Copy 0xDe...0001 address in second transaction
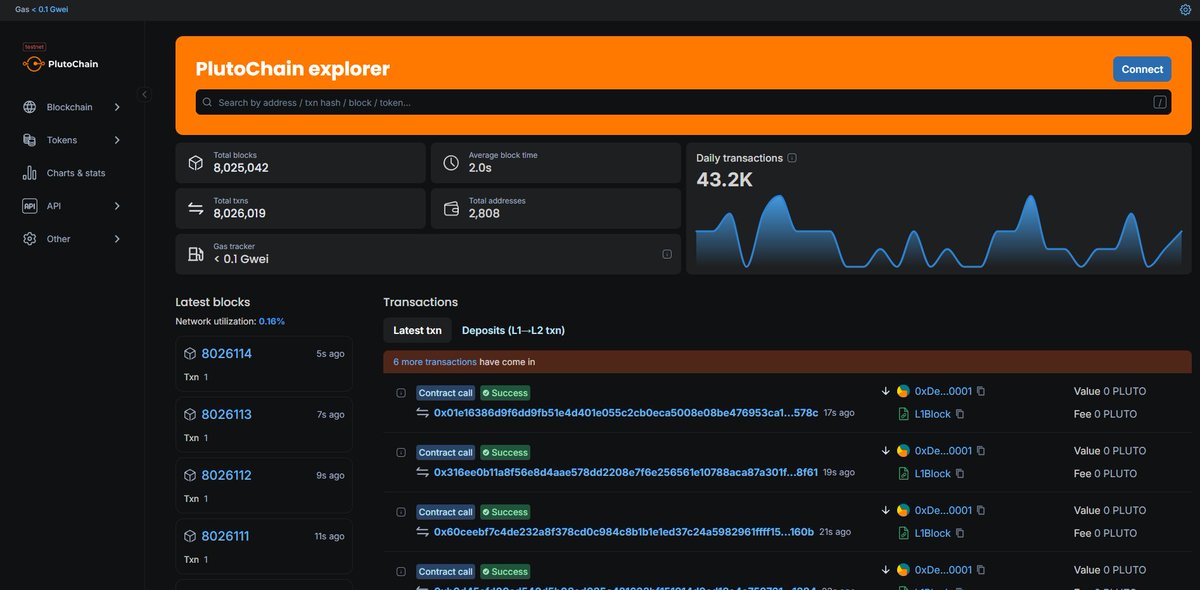1200x590 pixels. click(981, 451)
